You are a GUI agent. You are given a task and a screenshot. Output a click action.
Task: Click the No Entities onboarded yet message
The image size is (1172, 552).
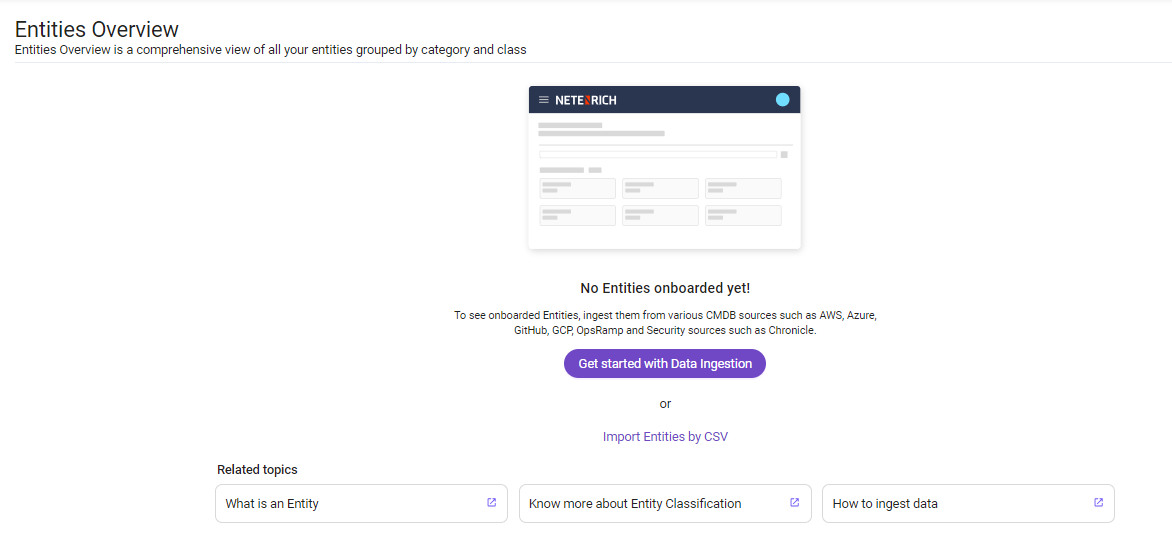pyautogui.click(x=665, y=288)
